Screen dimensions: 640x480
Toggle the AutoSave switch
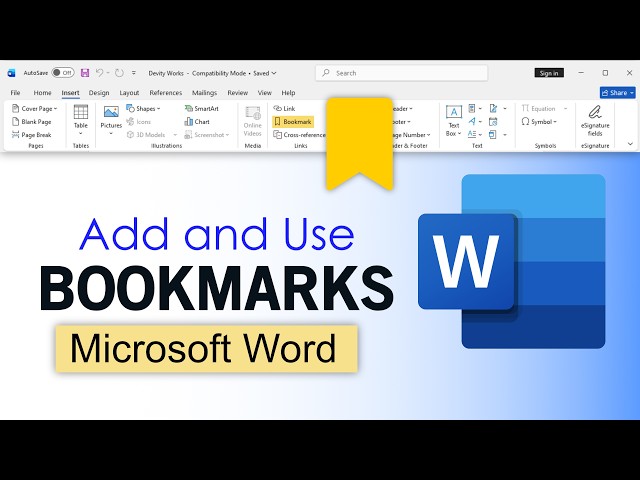(x=63, y=73)
